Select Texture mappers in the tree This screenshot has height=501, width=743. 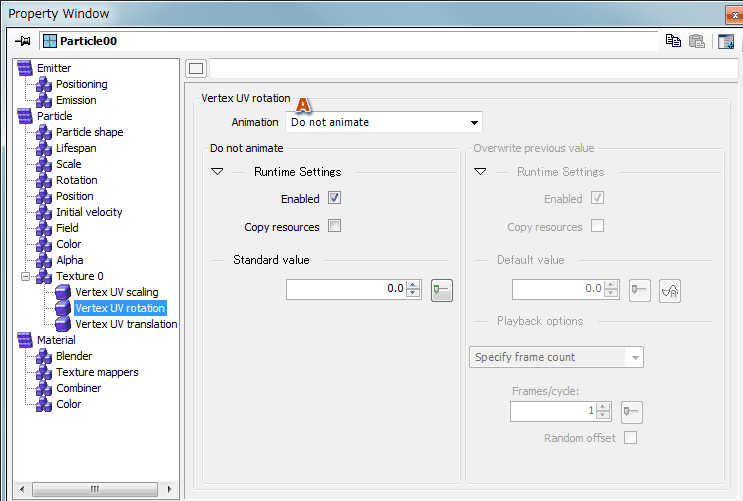click(97, 372)
